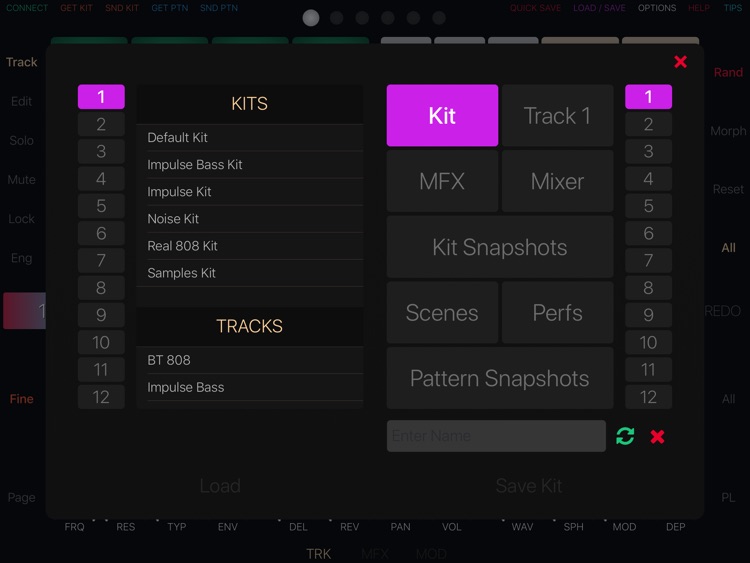
Task: Select slot 2 in the left number column
Action: [x=101, y=124]
